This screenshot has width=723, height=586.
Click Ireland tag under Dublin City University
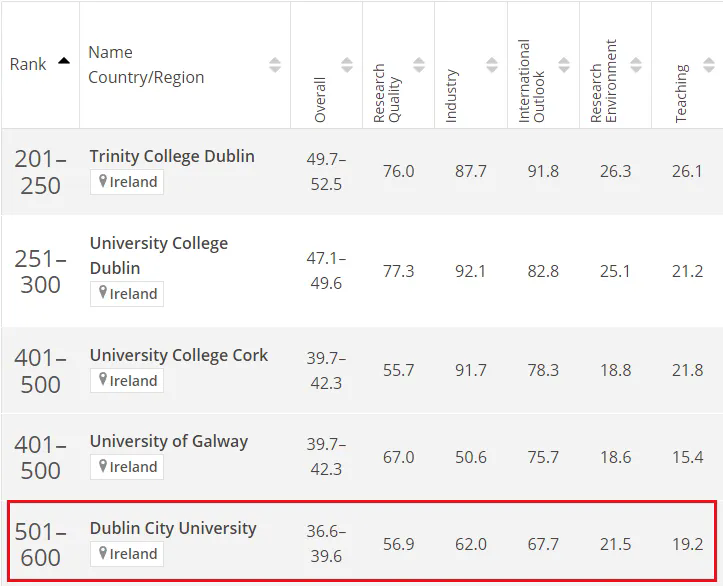click(x=127, y=554)
